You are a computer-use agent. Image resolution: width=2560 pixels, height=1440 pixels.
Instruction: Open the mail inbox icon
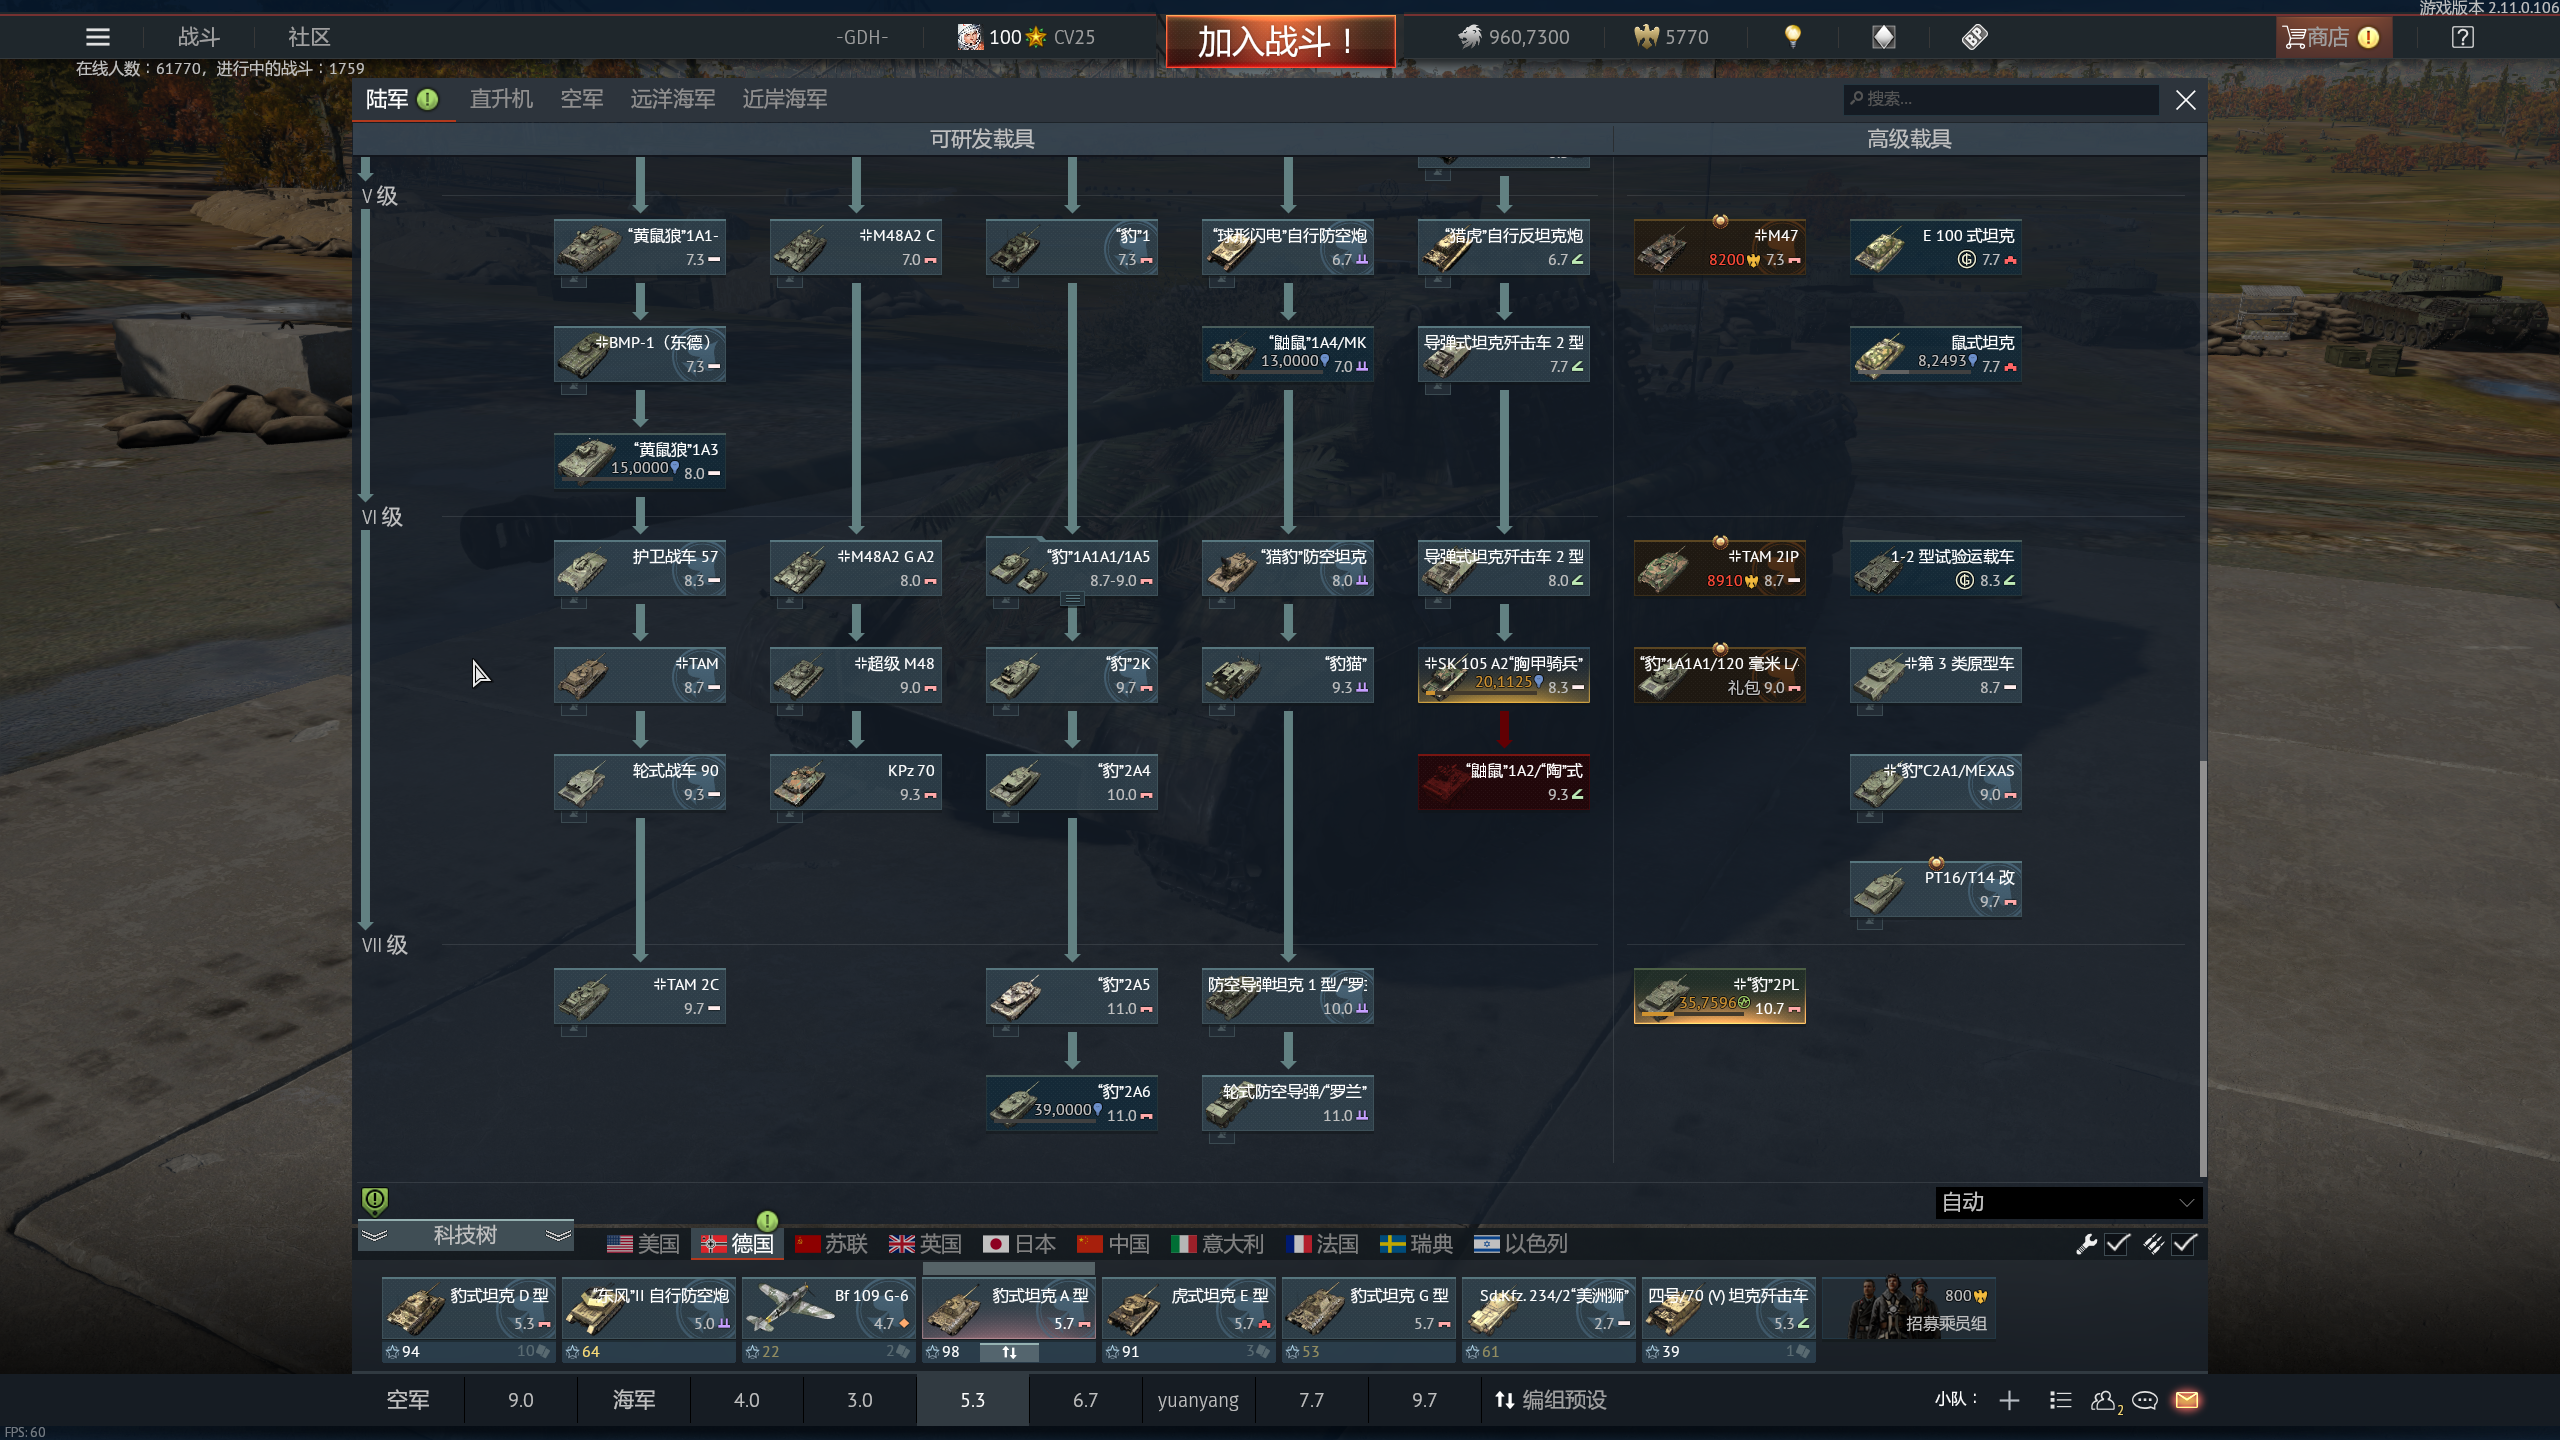coord(2187,1400)
